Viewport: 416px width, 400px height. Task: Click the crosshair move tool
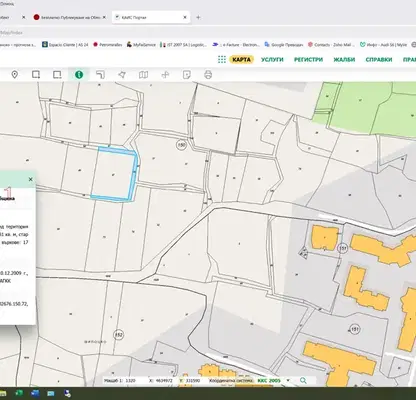coord(165,75)
